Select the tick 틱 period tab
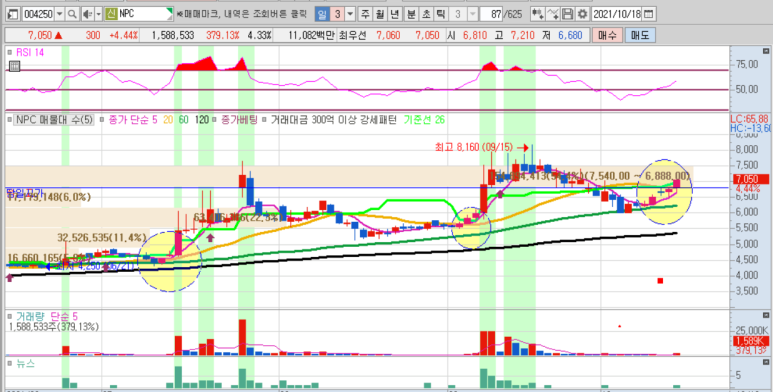This screenshot has width=773, height=392. [440, 14]
